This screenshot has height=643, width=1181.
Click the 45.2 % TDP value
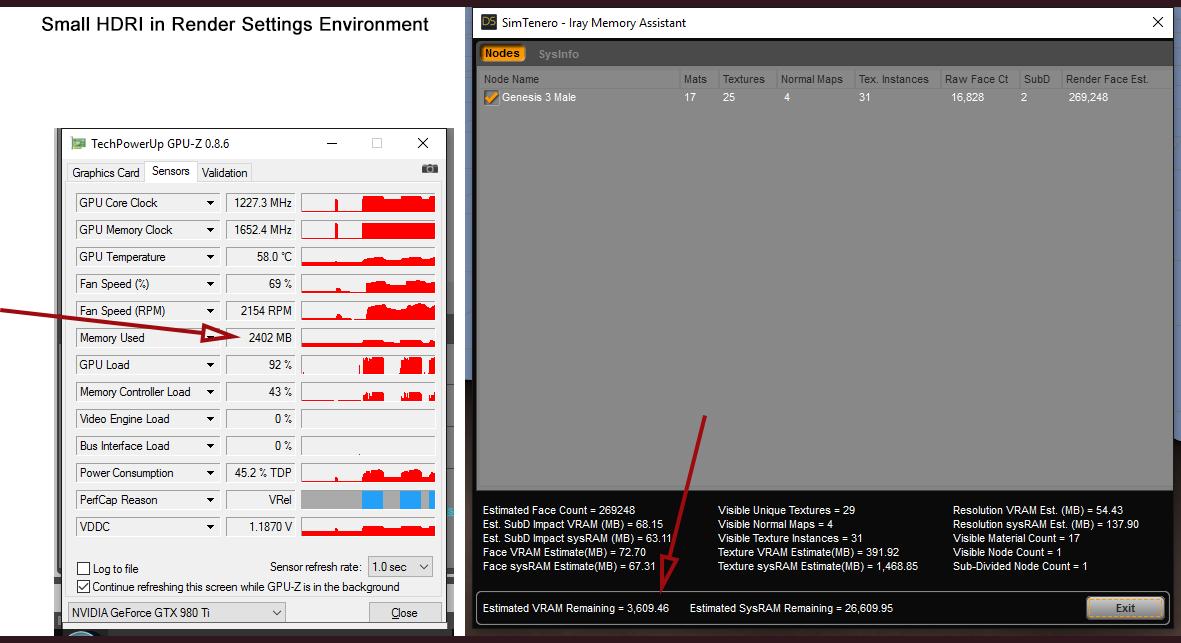pos(261,473)
